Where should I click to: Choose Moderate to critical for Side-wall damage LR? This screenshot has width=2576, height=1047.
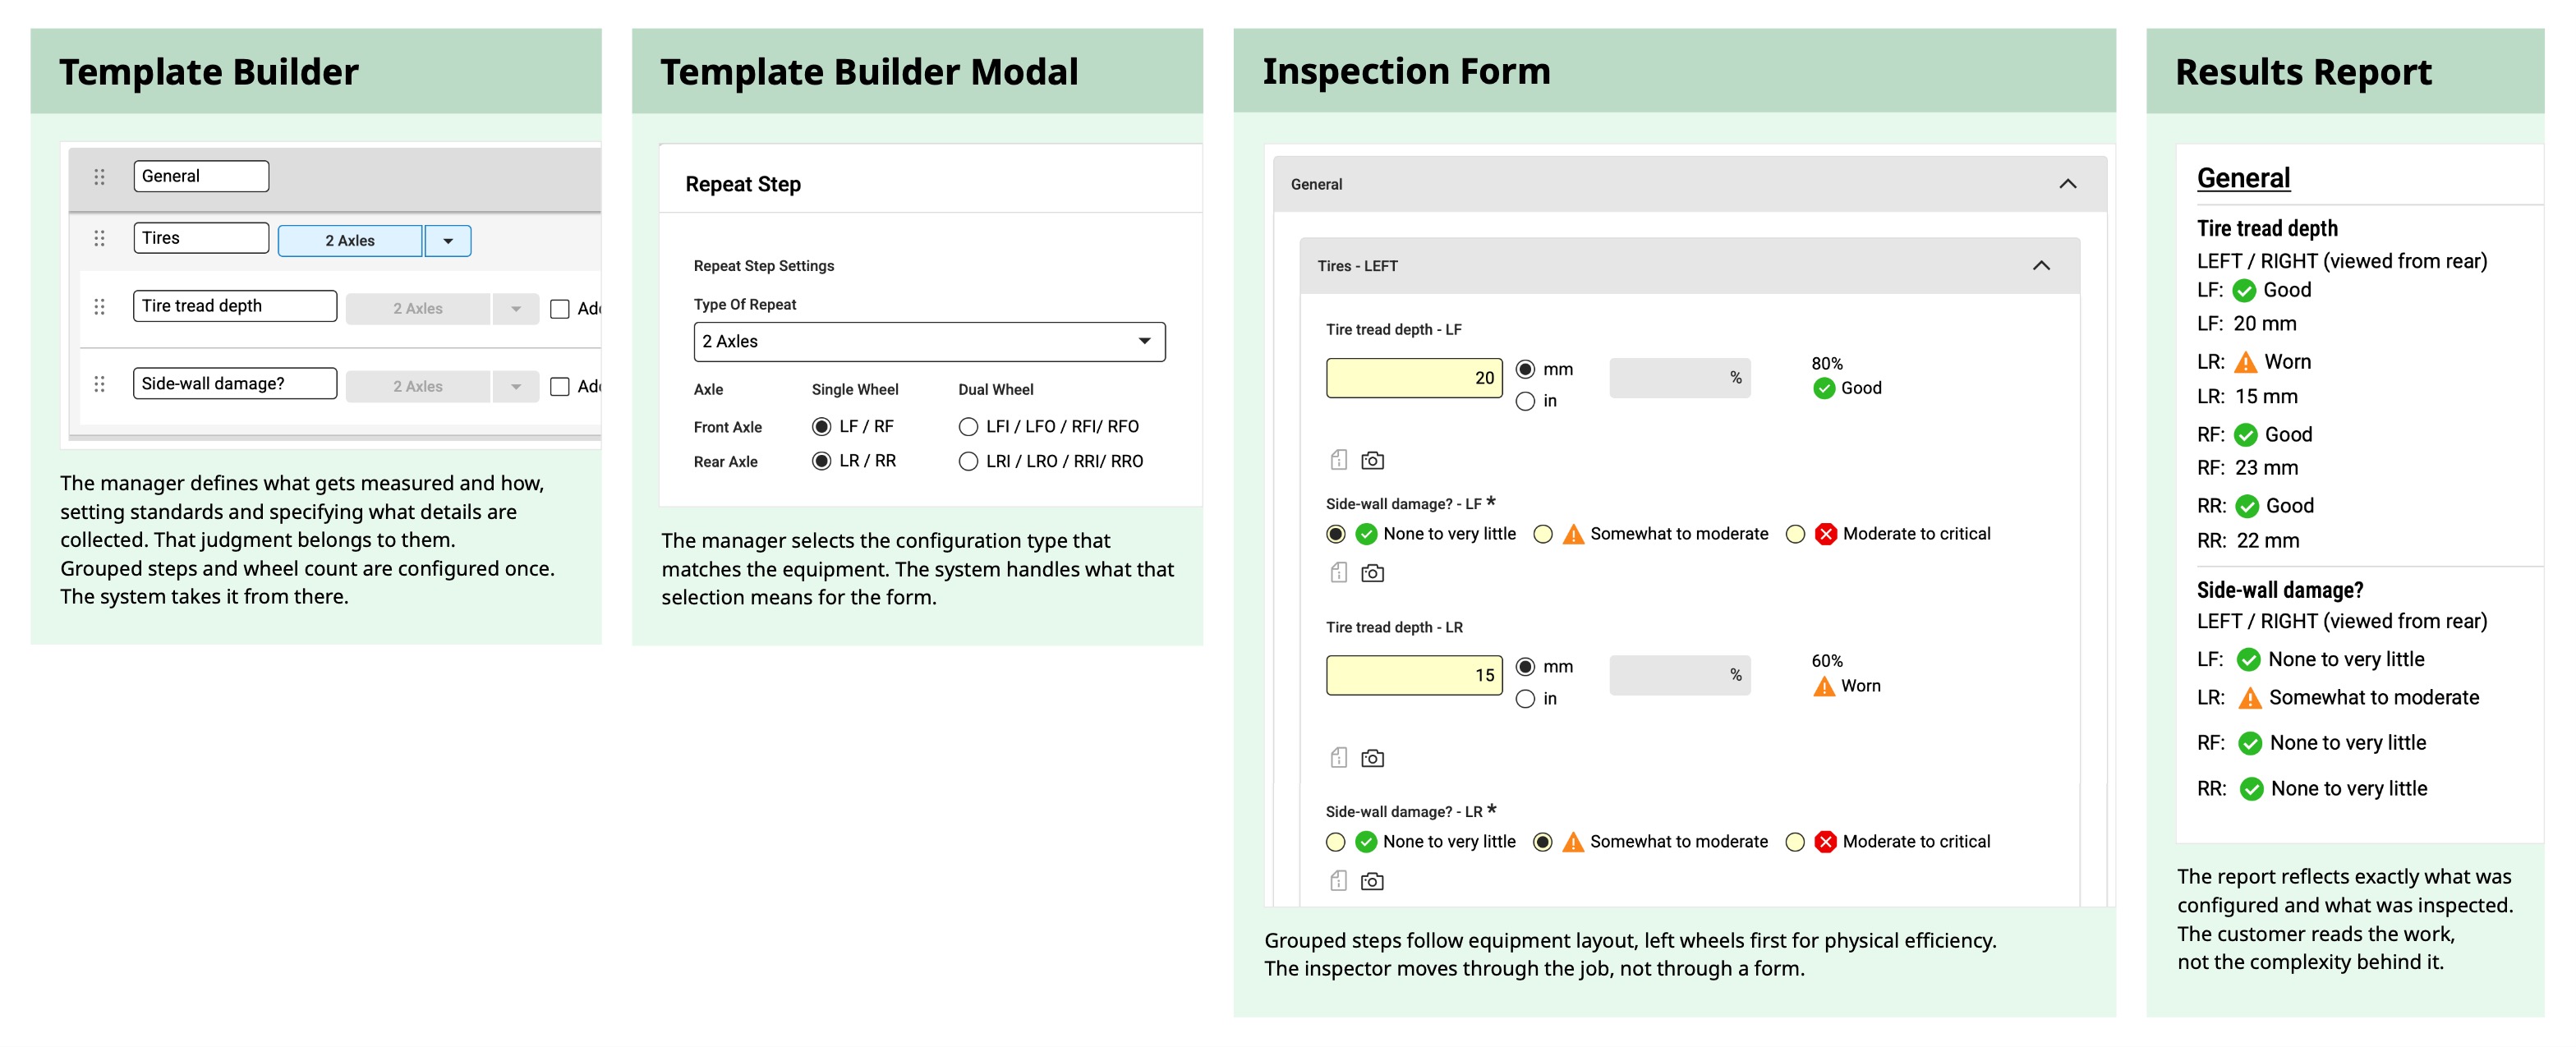coord(1795,842)
